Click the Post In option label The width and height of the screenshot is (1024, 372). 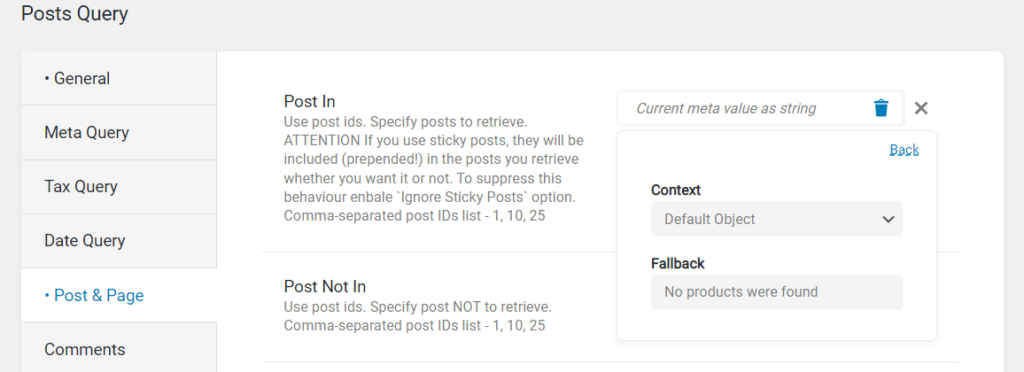click(x=310, y=101)
